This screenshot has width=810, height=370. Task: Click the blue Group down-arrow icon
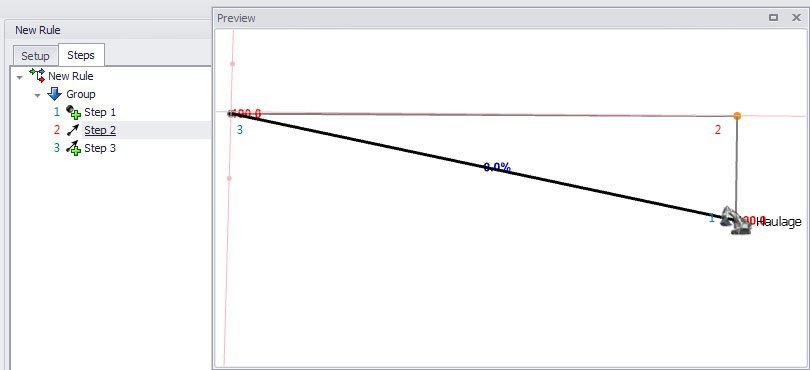[54, 94]
